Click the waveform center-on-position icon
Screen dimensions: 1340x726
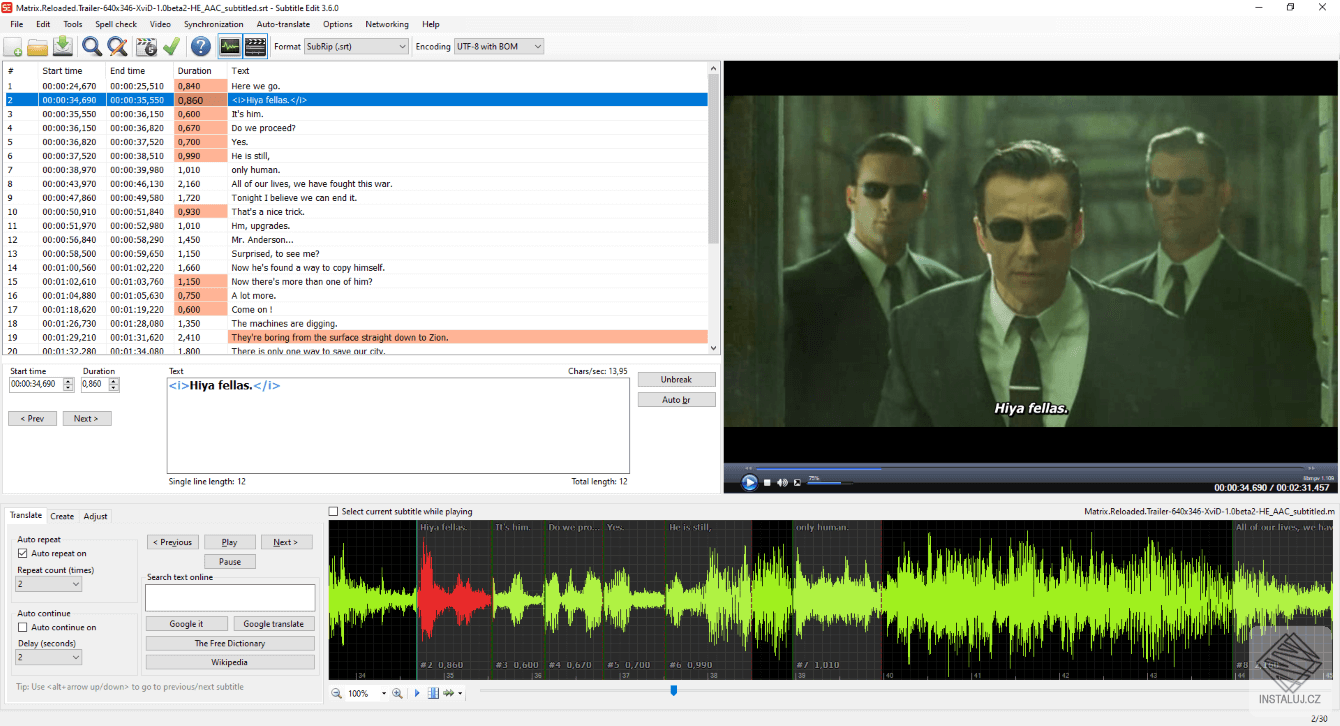coord(433,693)
